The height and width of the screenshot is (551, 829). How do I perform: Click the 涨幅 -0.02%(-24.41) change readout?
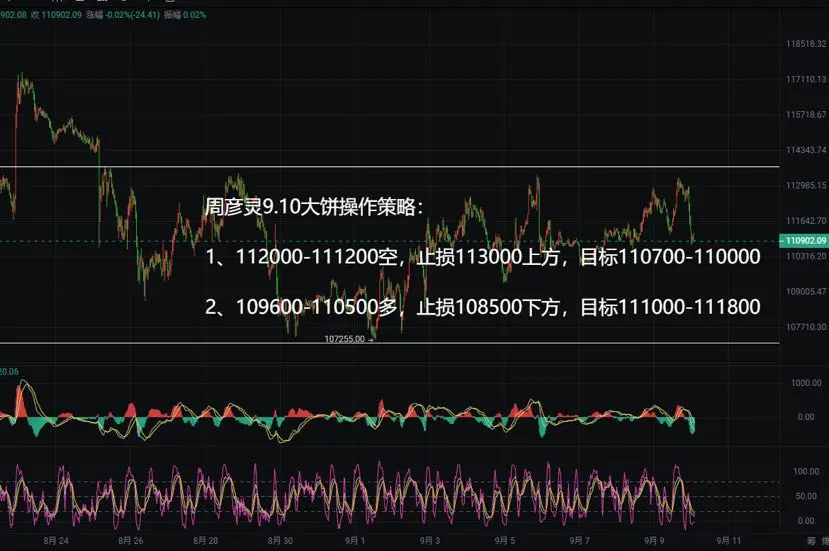pos(123,15)
